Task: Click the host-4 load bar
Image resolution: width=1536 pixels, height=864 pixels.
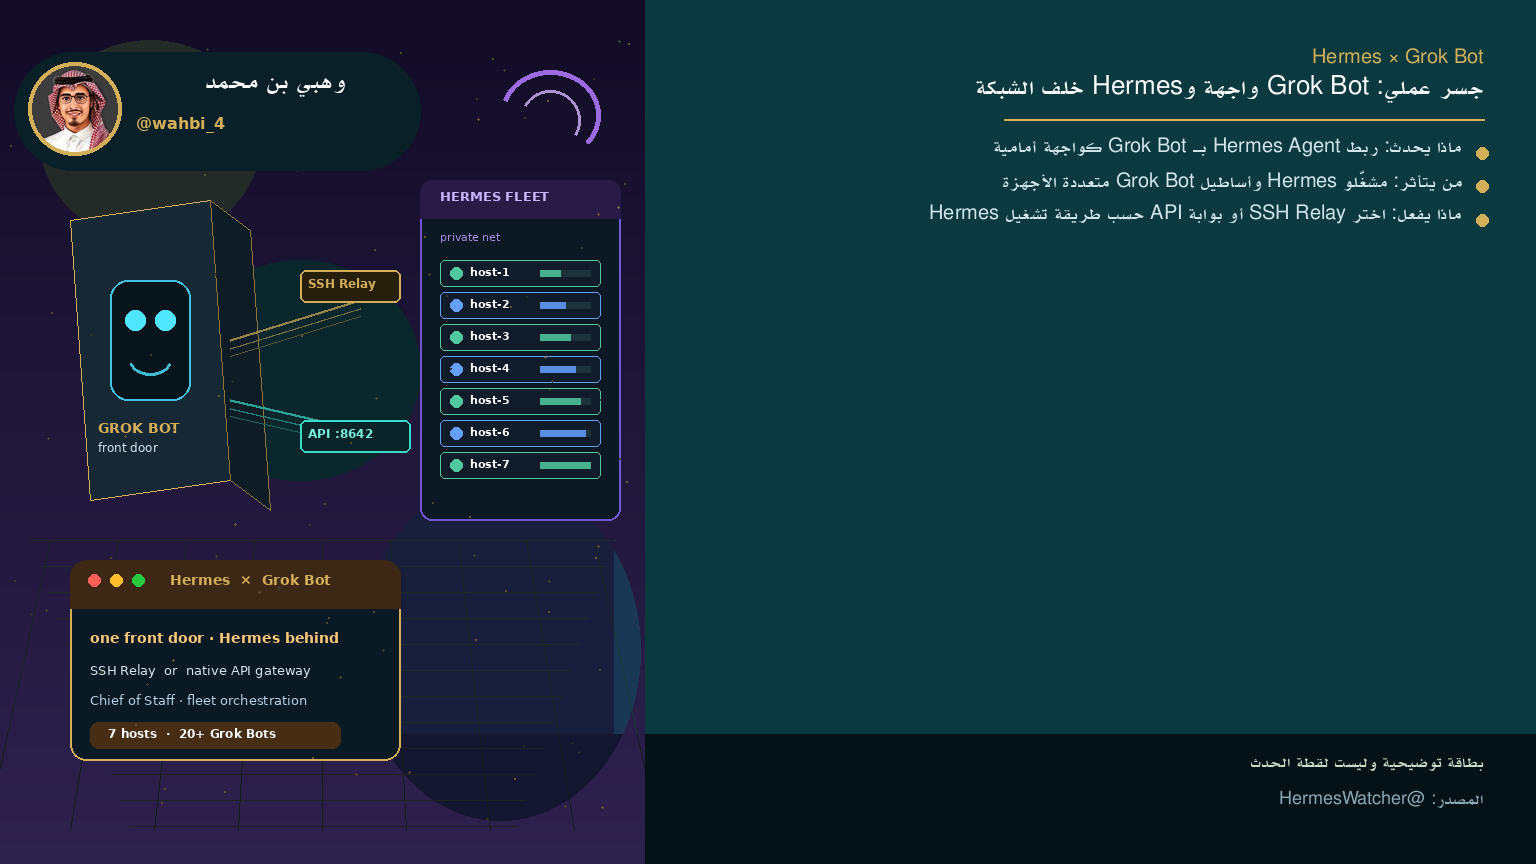Action: (x=565, y=369)
